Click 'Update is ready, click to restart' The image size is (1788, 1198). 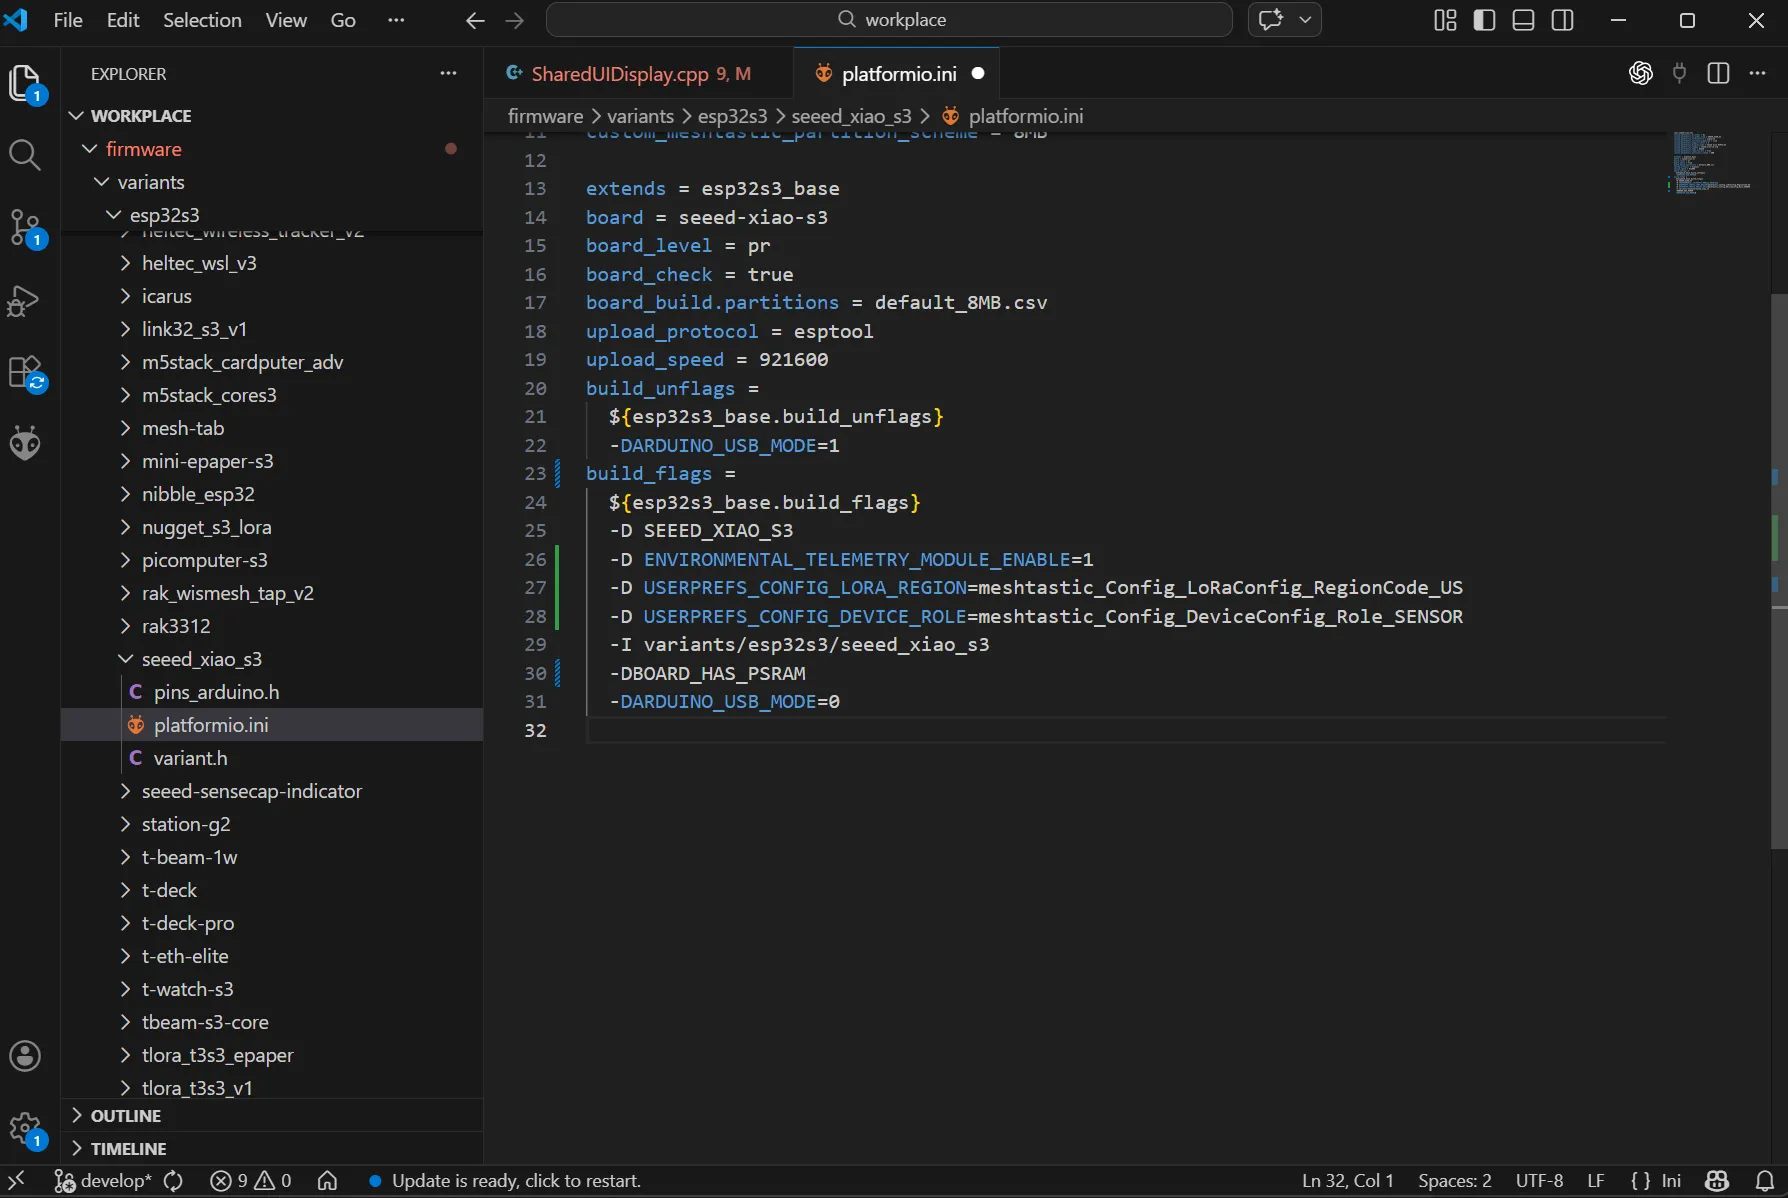(x=515, y=1181)
